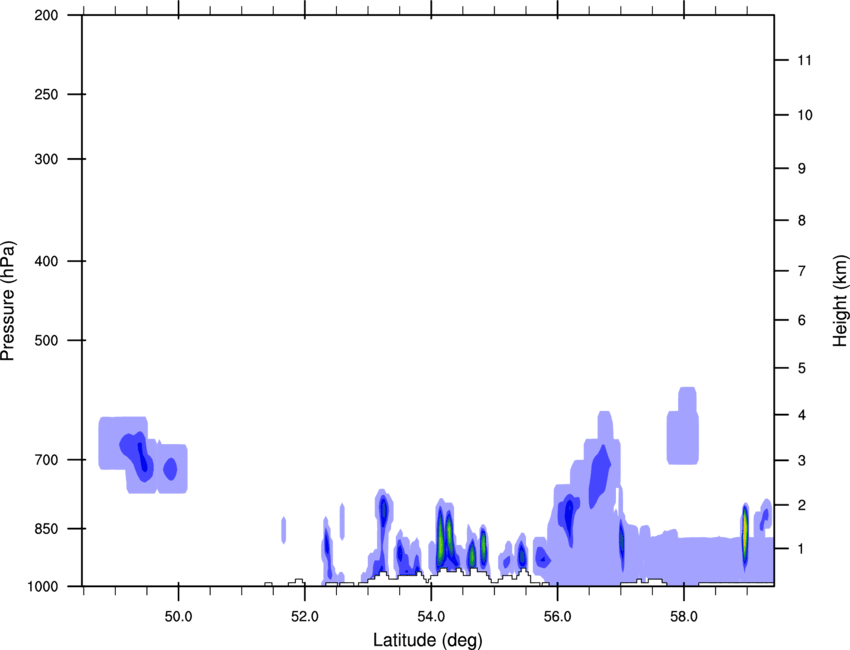Click the 56.0 latitude tick label
850x650 pixels.
557,617
